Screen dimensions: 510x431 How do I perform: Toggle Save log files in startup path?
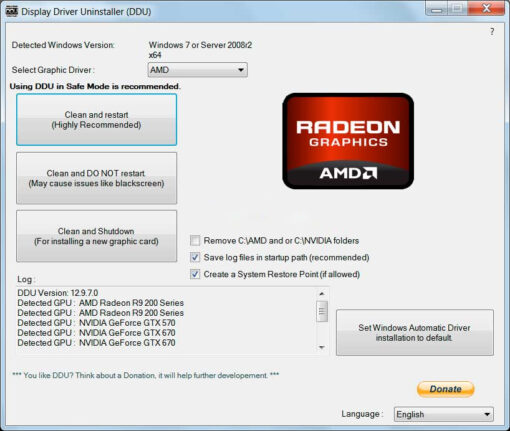195,257
